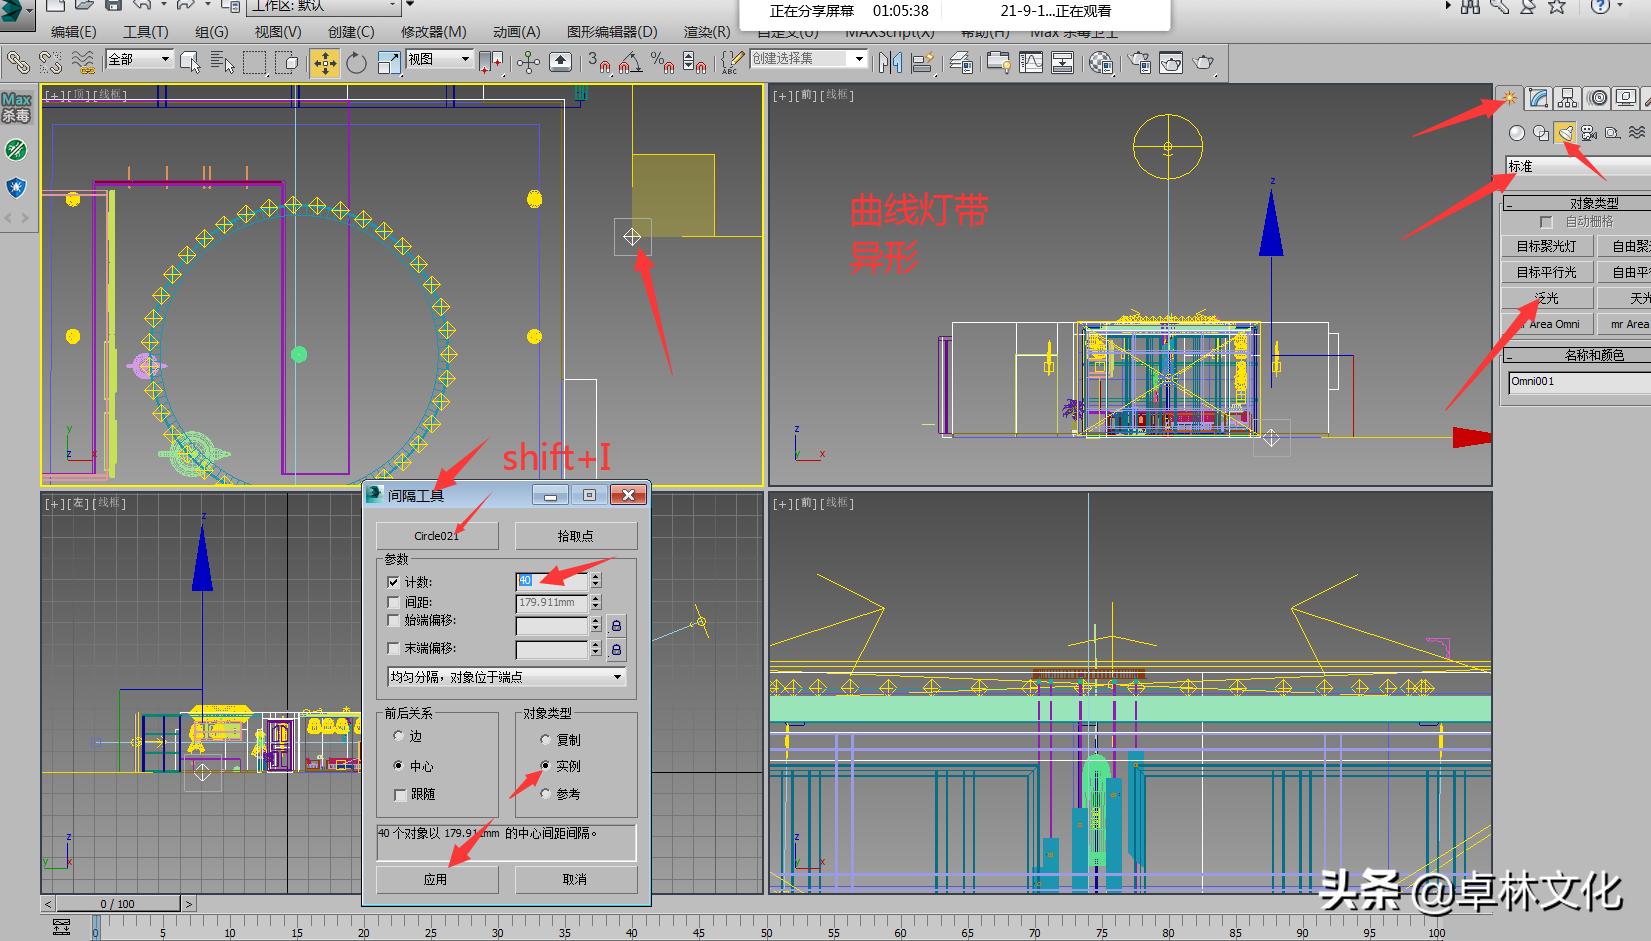The width and height of the screenshot is (1651, 941).
Task: Open the 视图 reference coordinate dropdown
Action: 465,59
